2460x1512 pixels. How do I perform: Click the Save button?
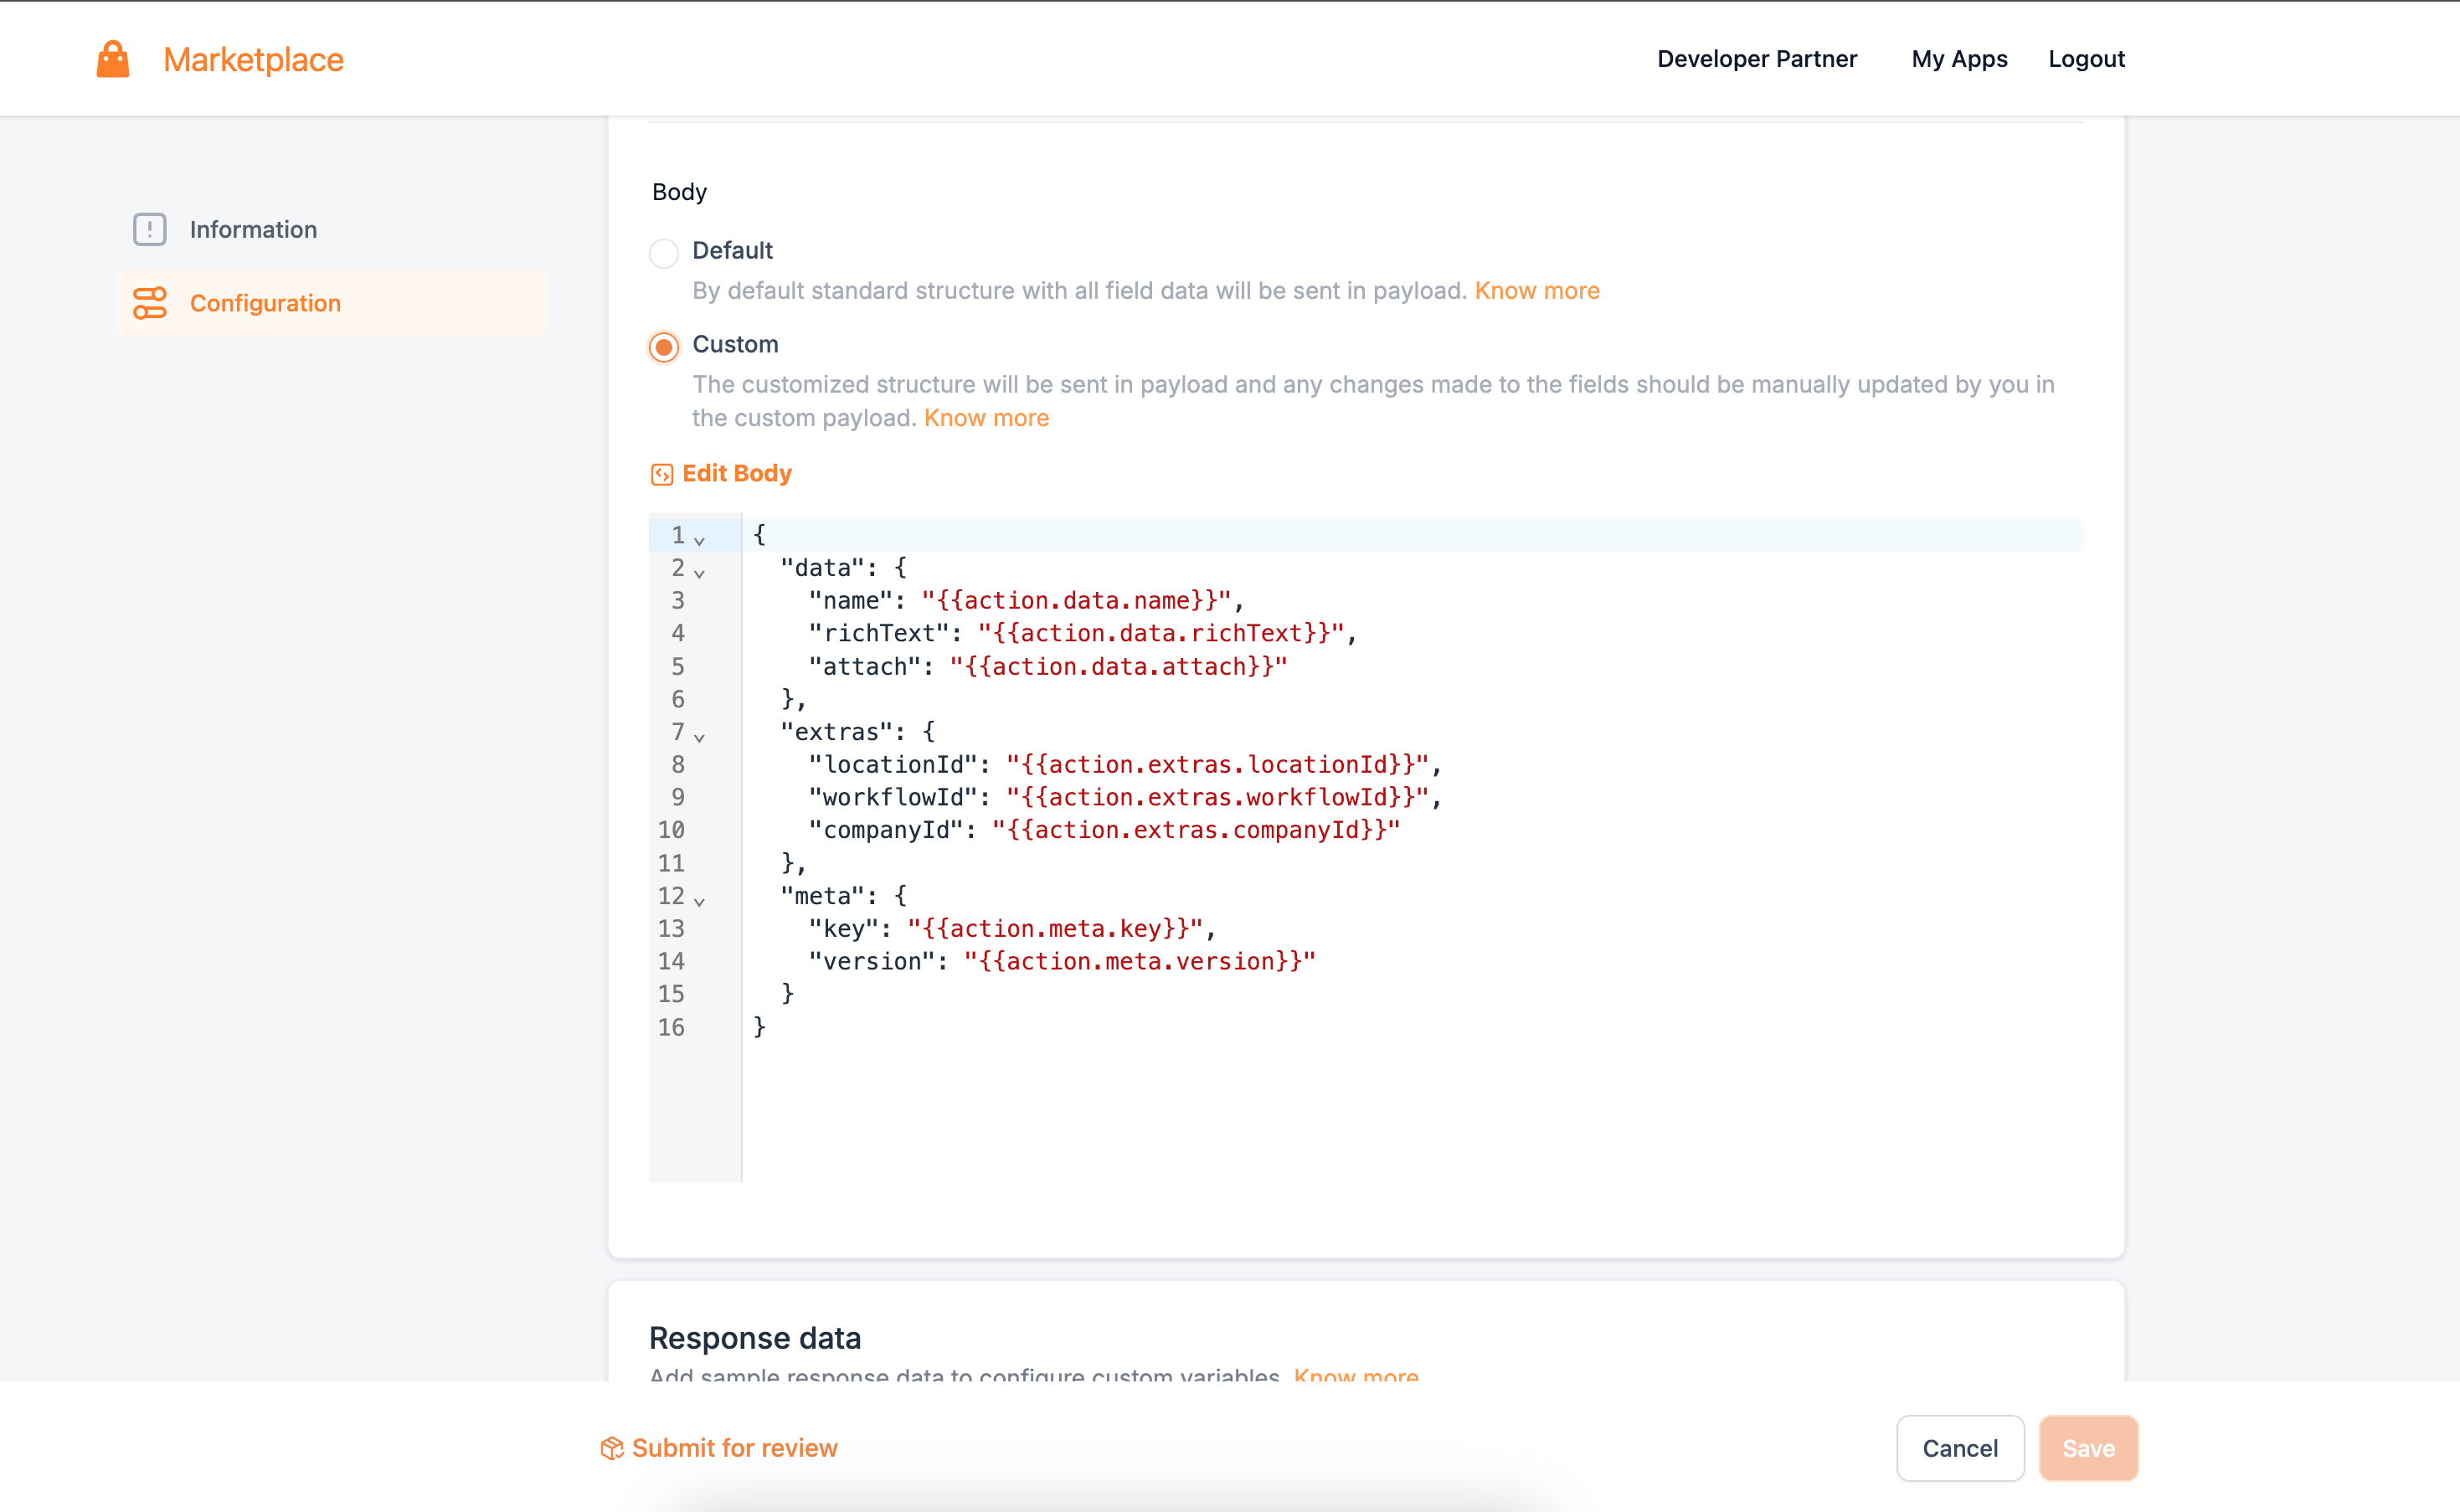[2088, 1448]
